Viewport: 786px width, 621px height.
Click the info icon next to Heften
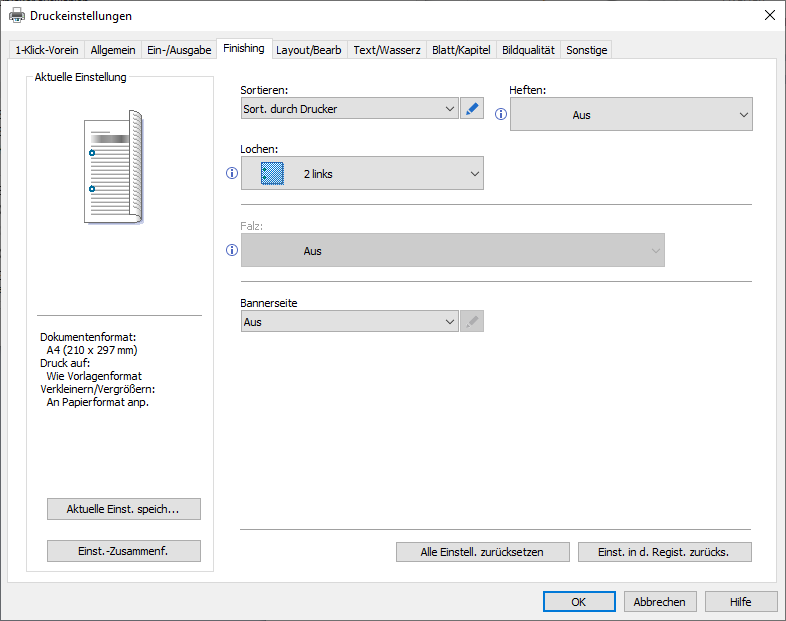click(501, 115)
